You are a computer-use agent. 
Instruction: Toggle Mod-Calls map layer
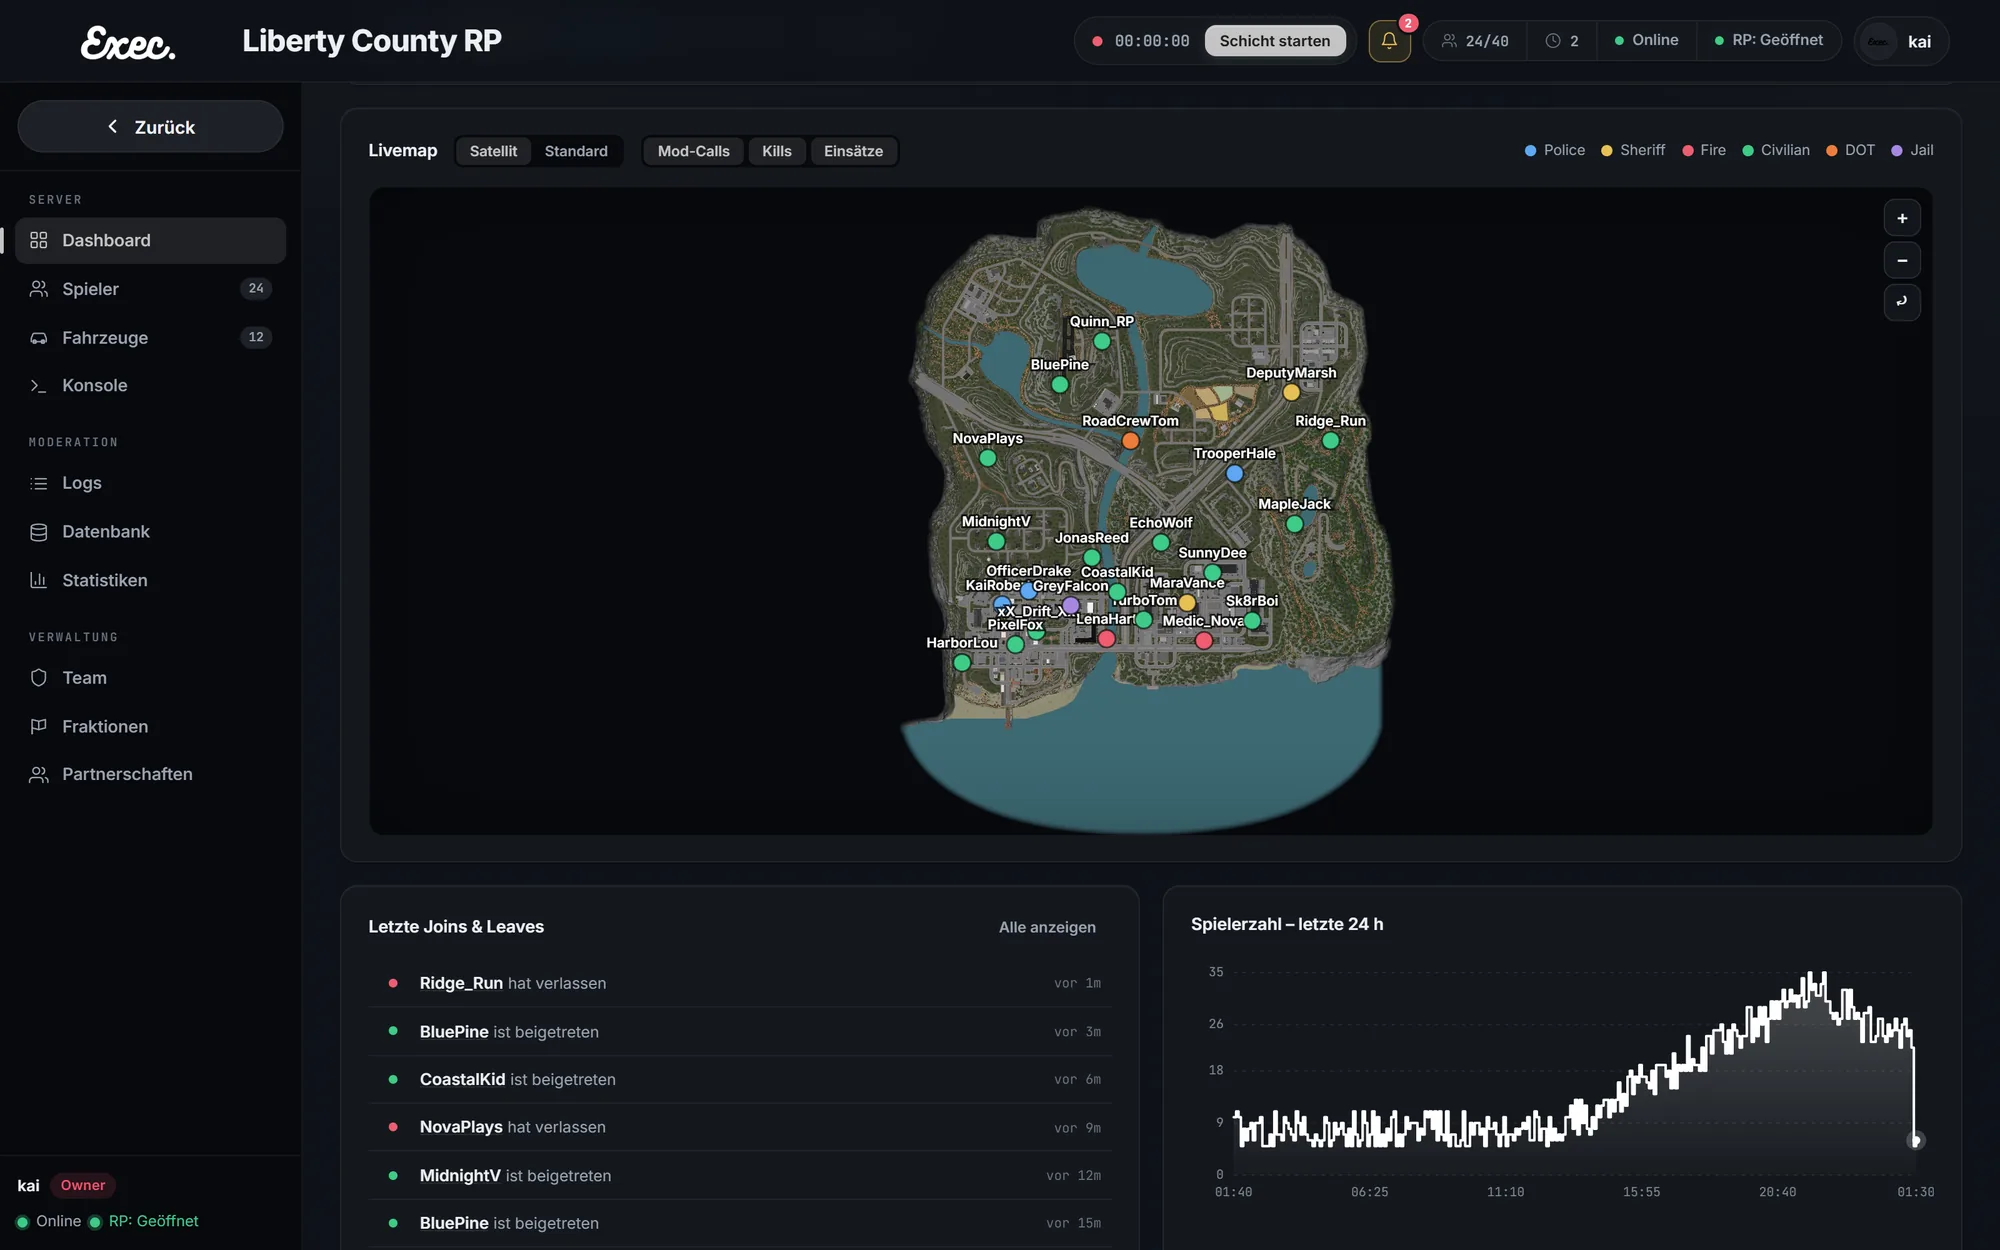(x=694, y=151)
